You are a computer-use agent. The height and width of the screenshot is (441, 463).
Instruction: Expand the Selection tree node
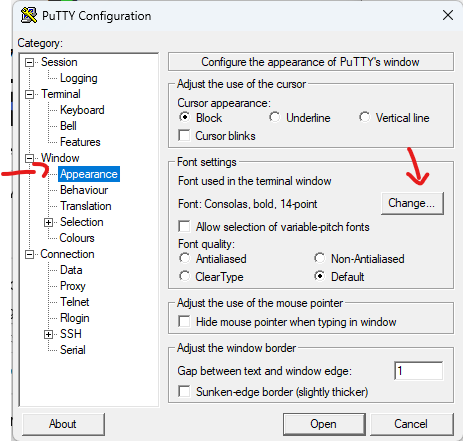(x=48, y=222)
